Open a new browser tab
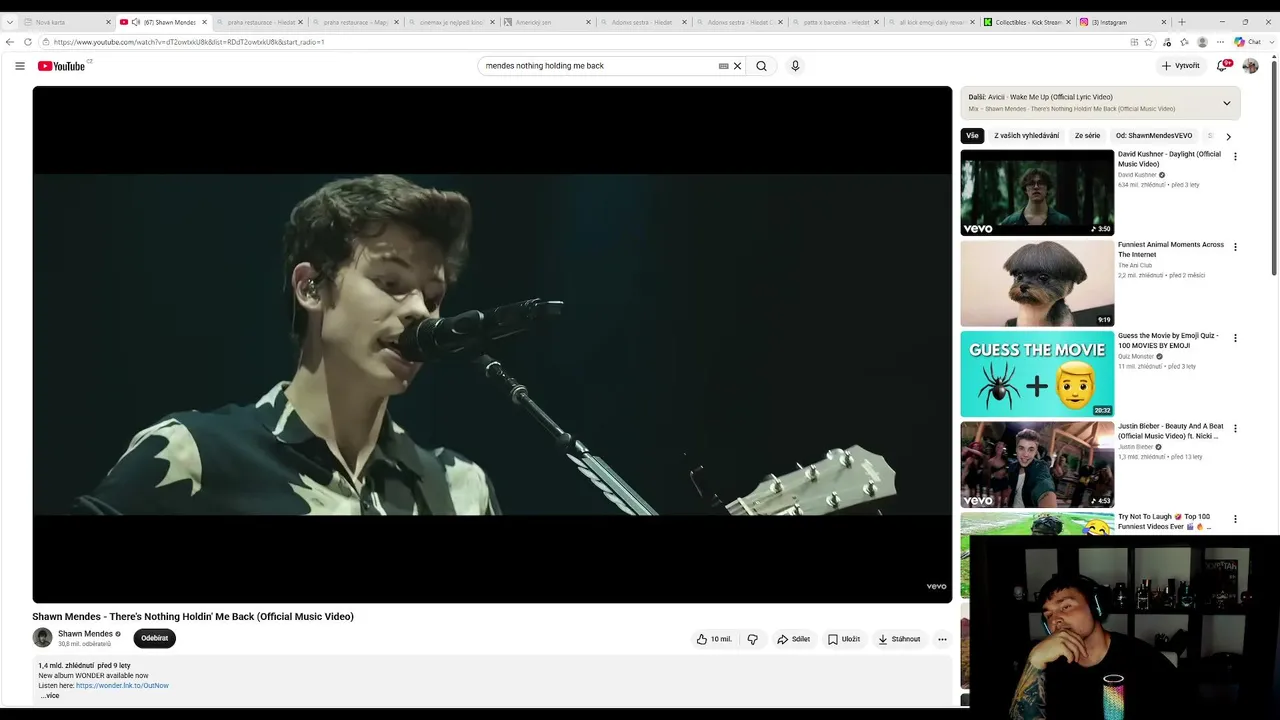This screenshot has width=1280, height=720. [1182, 22]
